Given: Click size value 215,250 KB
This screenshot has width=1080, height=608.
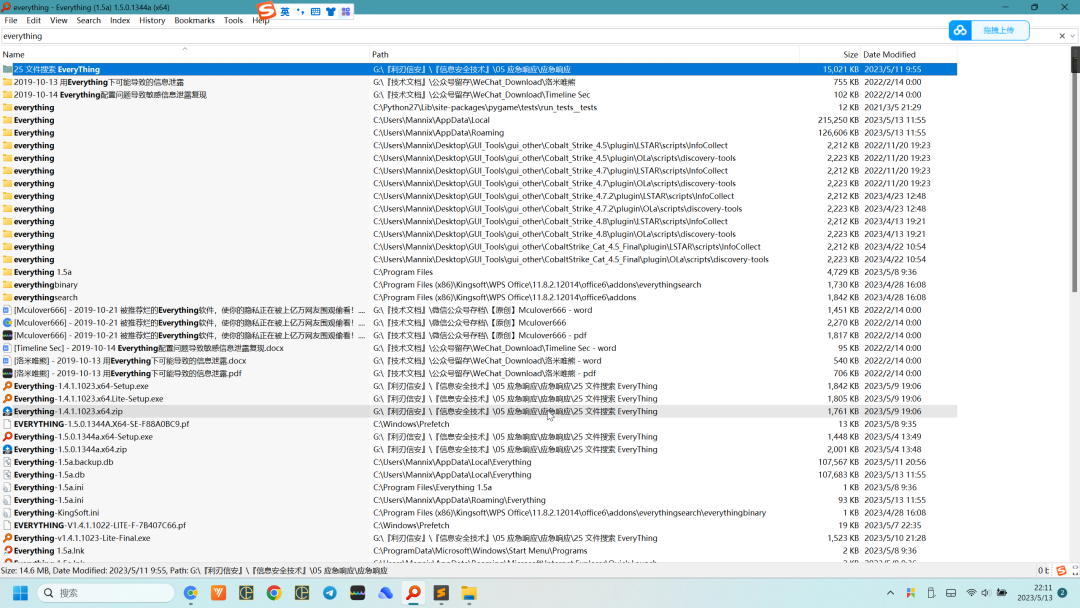Looking at the screenshot, I should (838, 120).
